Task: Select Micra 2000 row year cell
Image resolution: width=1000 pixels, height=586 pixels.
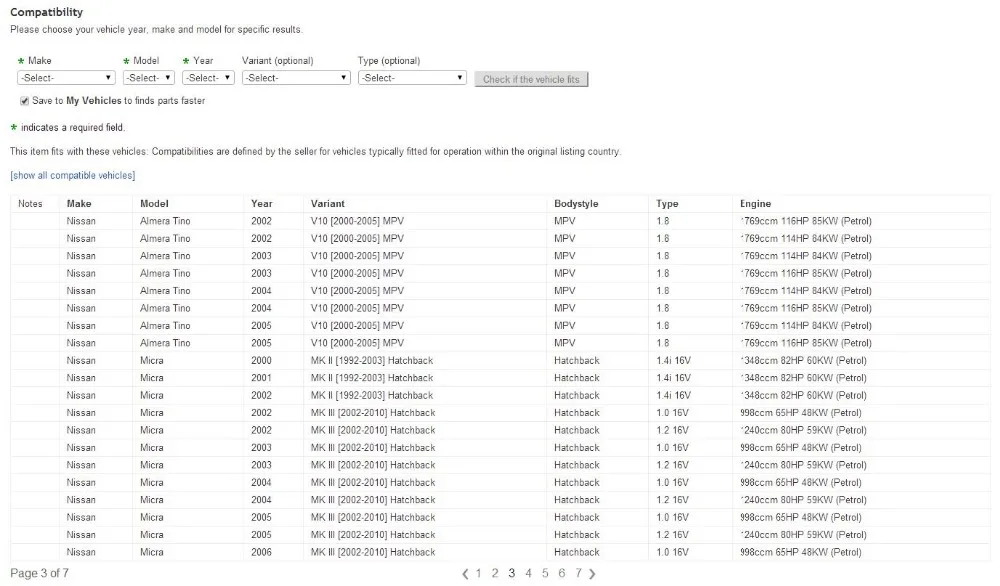Action: pyautogui.click(x=261, y=360)
